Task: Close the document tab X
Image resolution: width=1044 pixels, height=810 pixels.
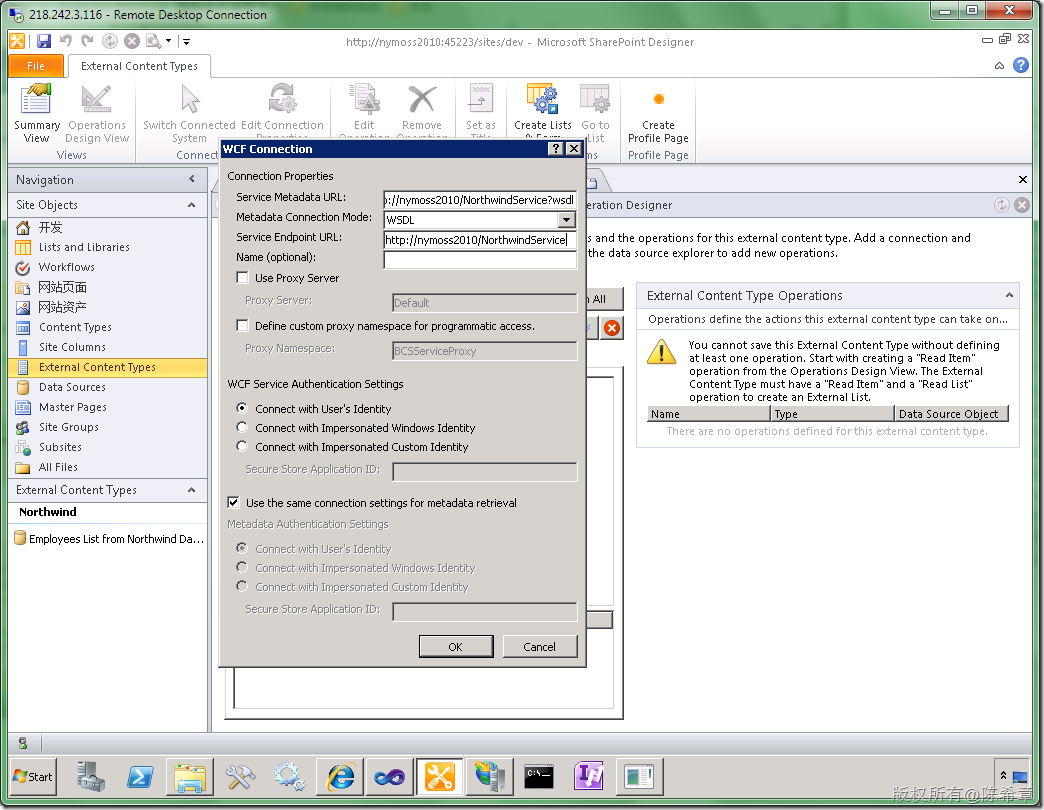Action: pyautogui.click(x=1023, y=179)
